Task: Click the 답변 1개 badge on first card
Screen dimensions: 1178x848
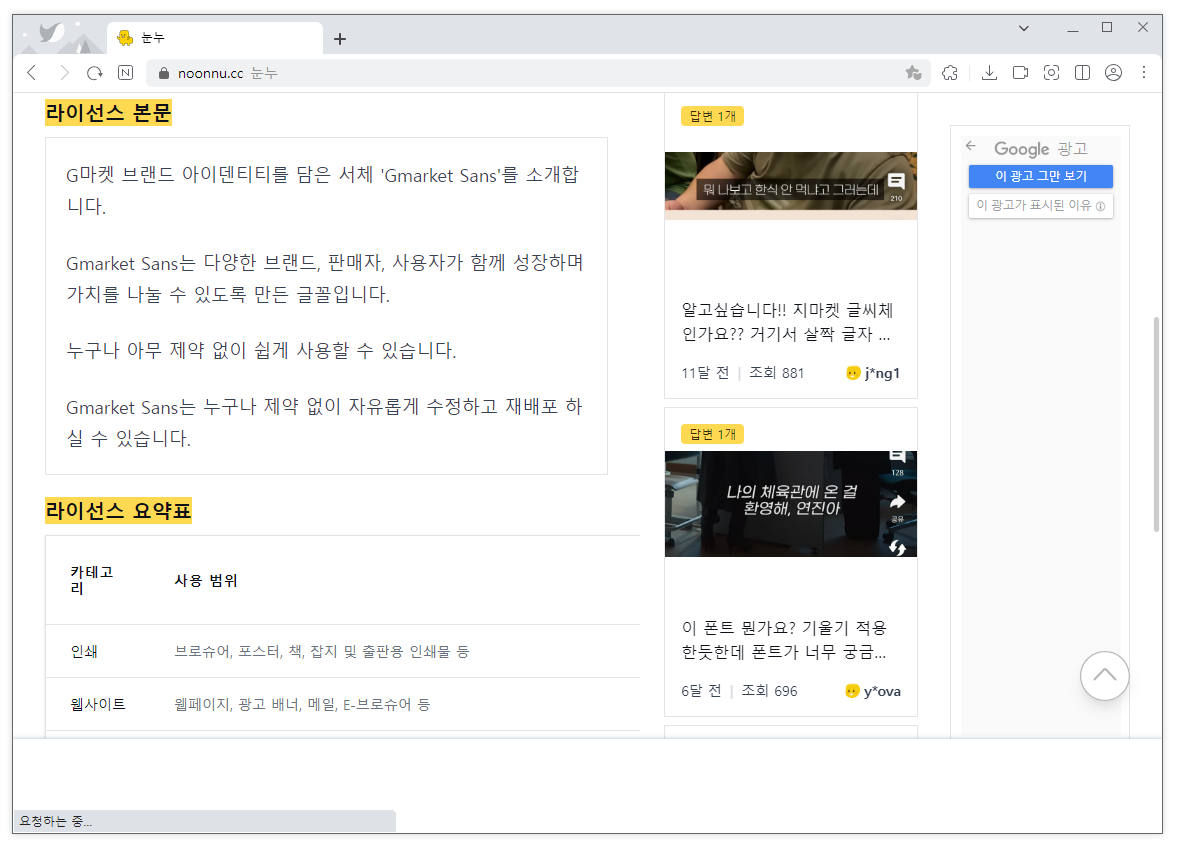Action: [x=712, y=116]
